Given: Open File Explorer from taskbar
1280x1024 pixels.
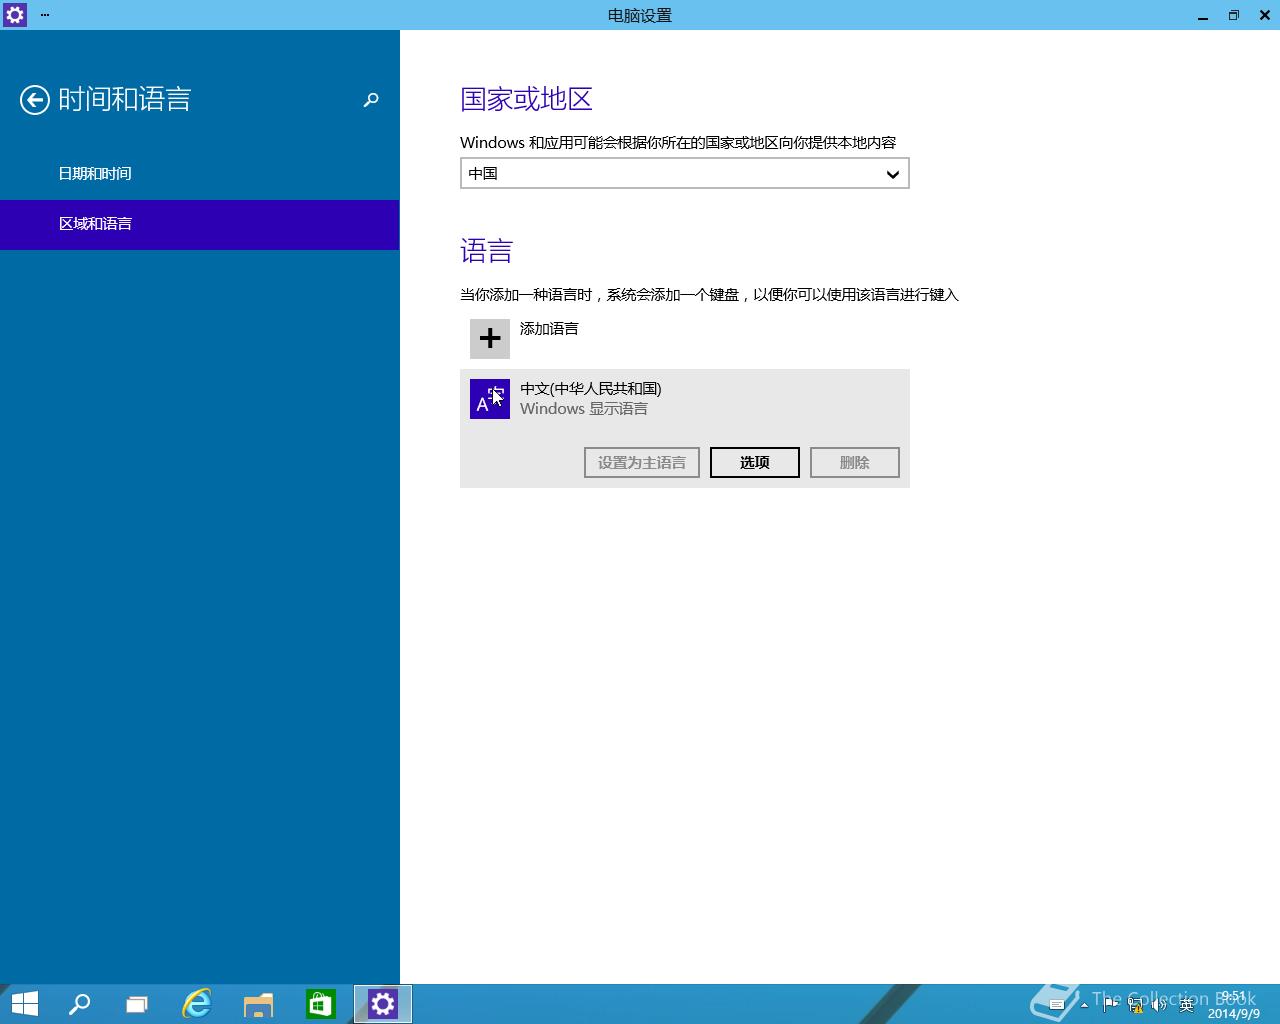Looking at the screenshot, I should click(x=259, y=1004).
